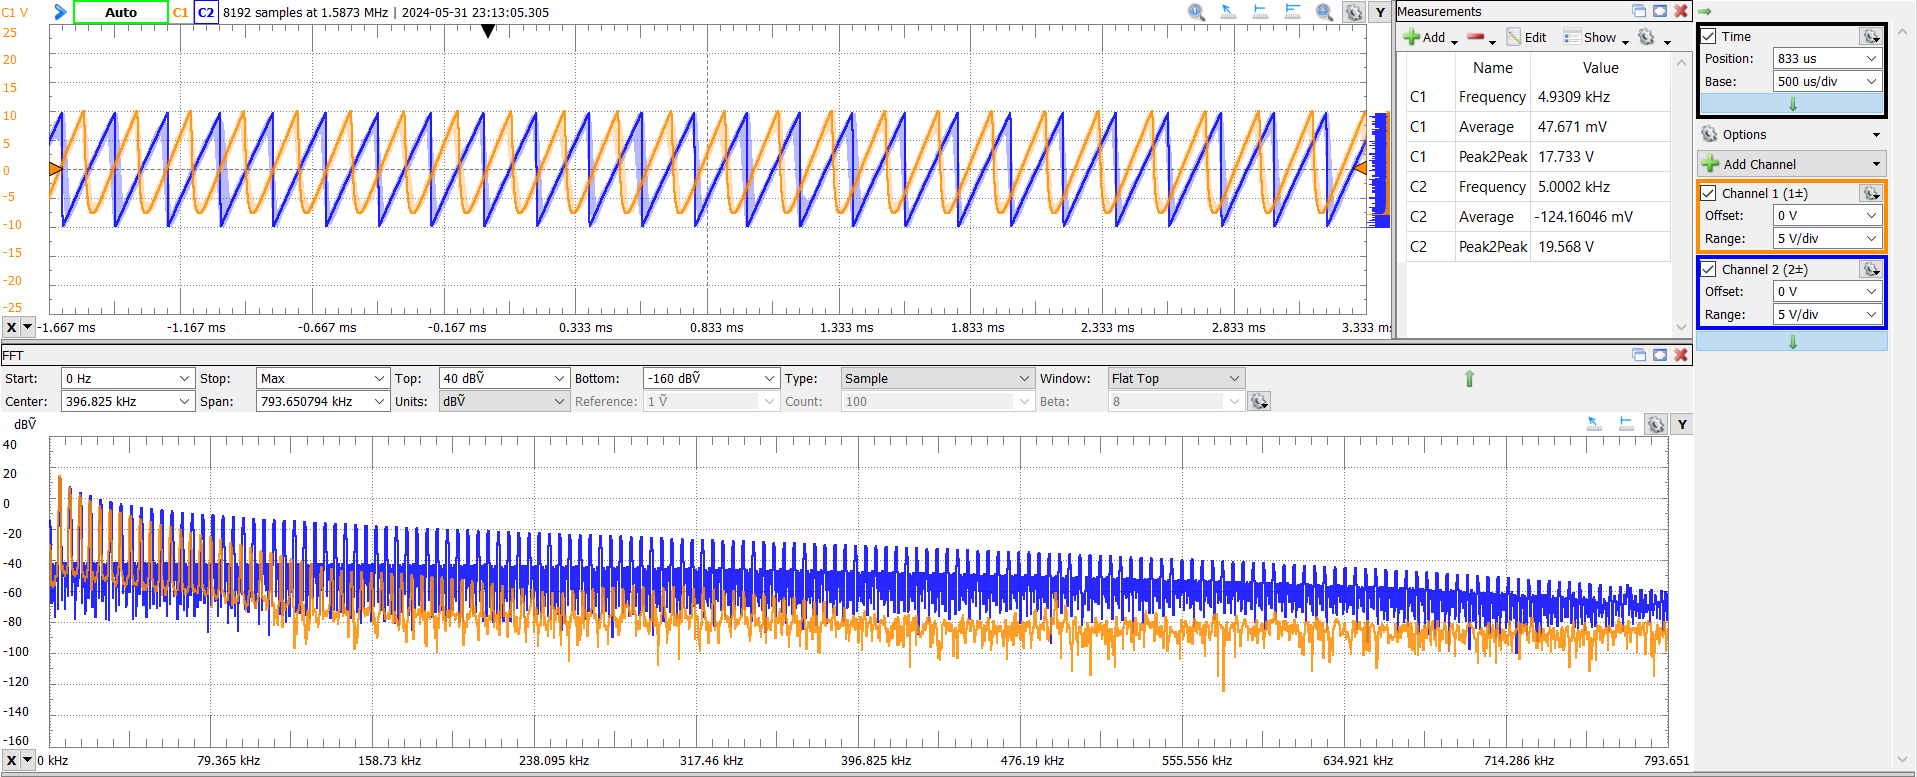Click the red remove measurement icon
Screen dimensions: 1917x777
tap(1476, 38)
